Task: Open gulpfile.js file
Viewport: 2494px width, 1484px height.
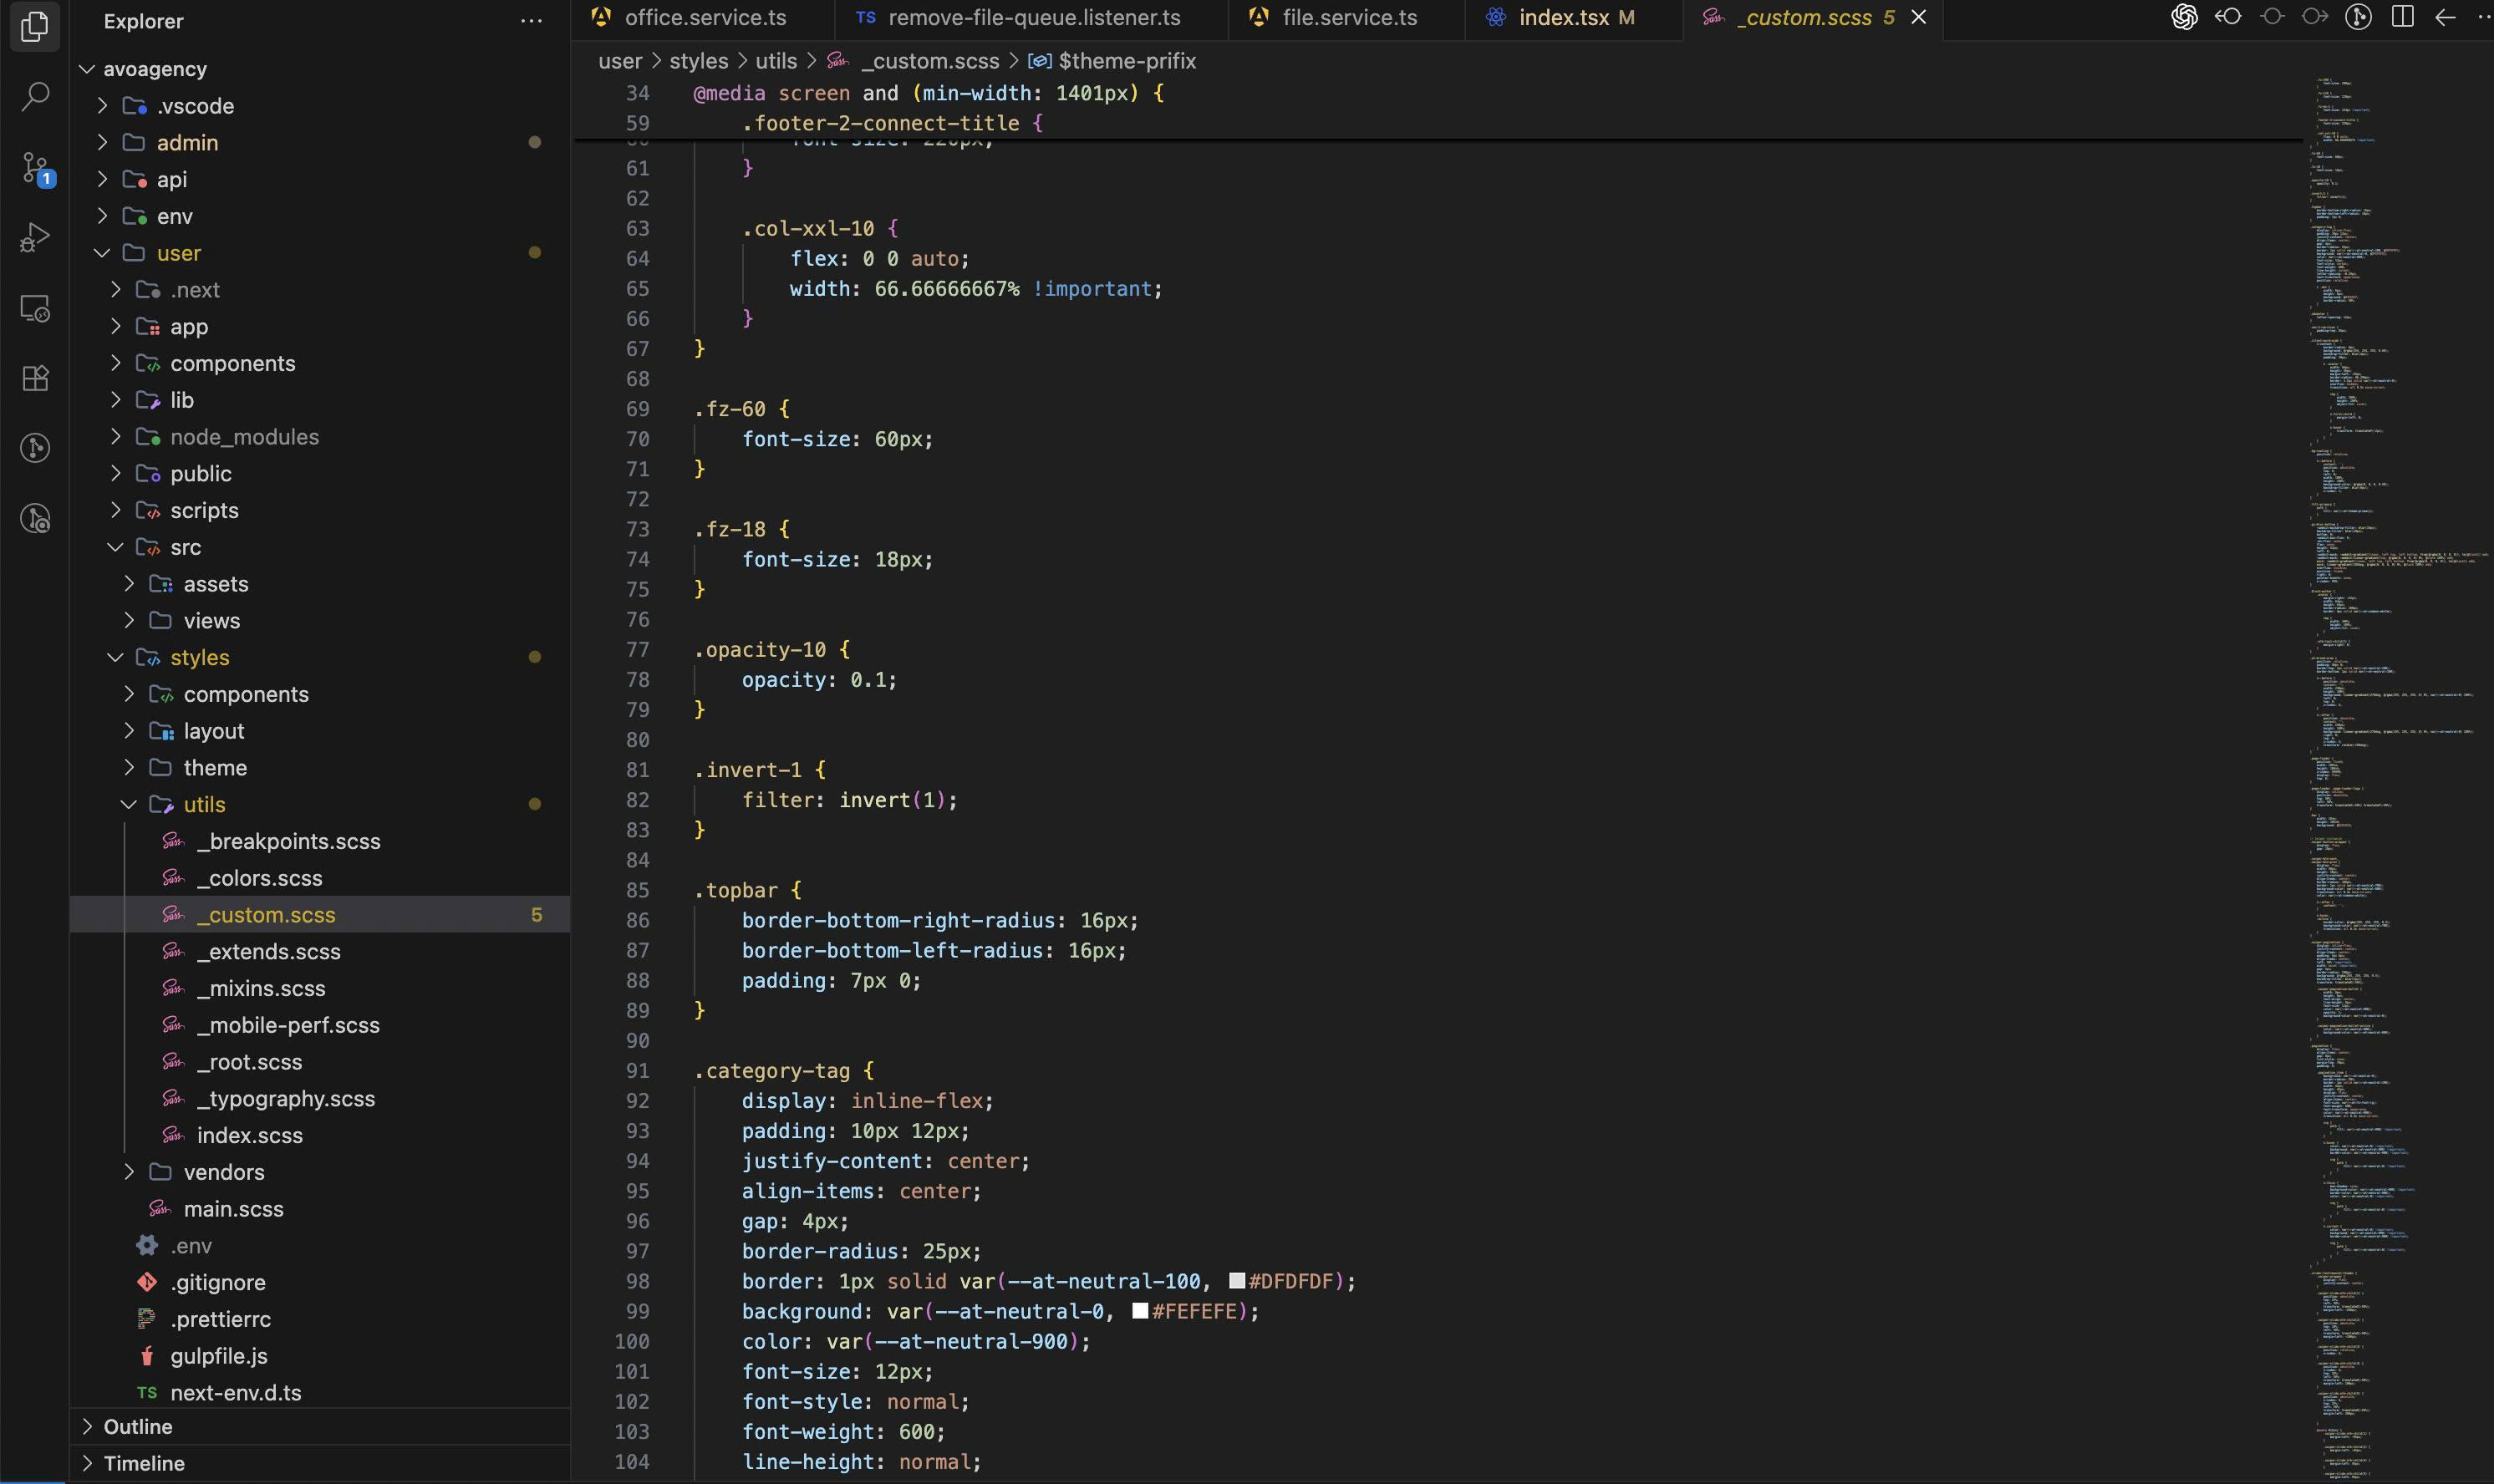Action: [x=320, y=1356]
